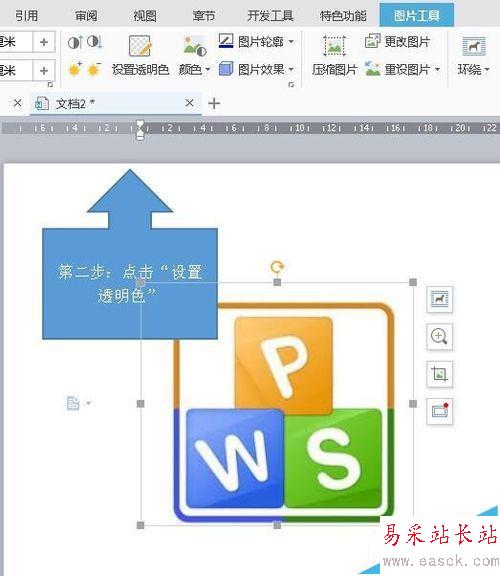Open the 章节 ribbon tab
Viewport: 500px width, 576px height.
204,15
